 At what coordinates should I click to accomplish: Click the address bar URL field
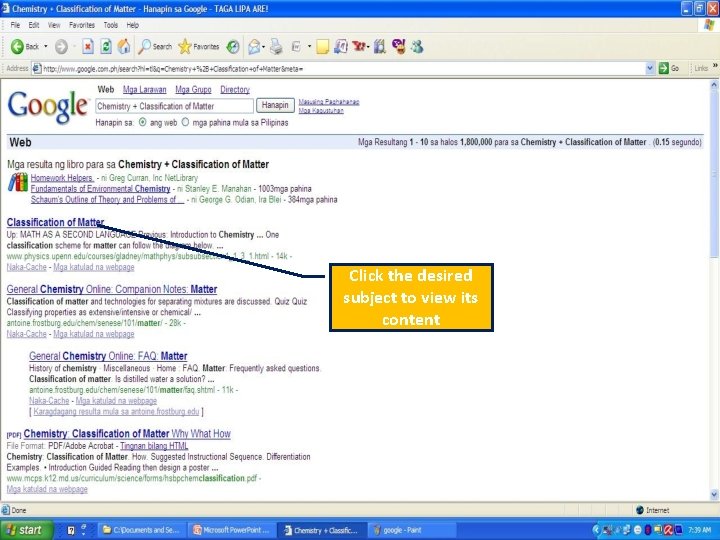click(x=343, y=69)
